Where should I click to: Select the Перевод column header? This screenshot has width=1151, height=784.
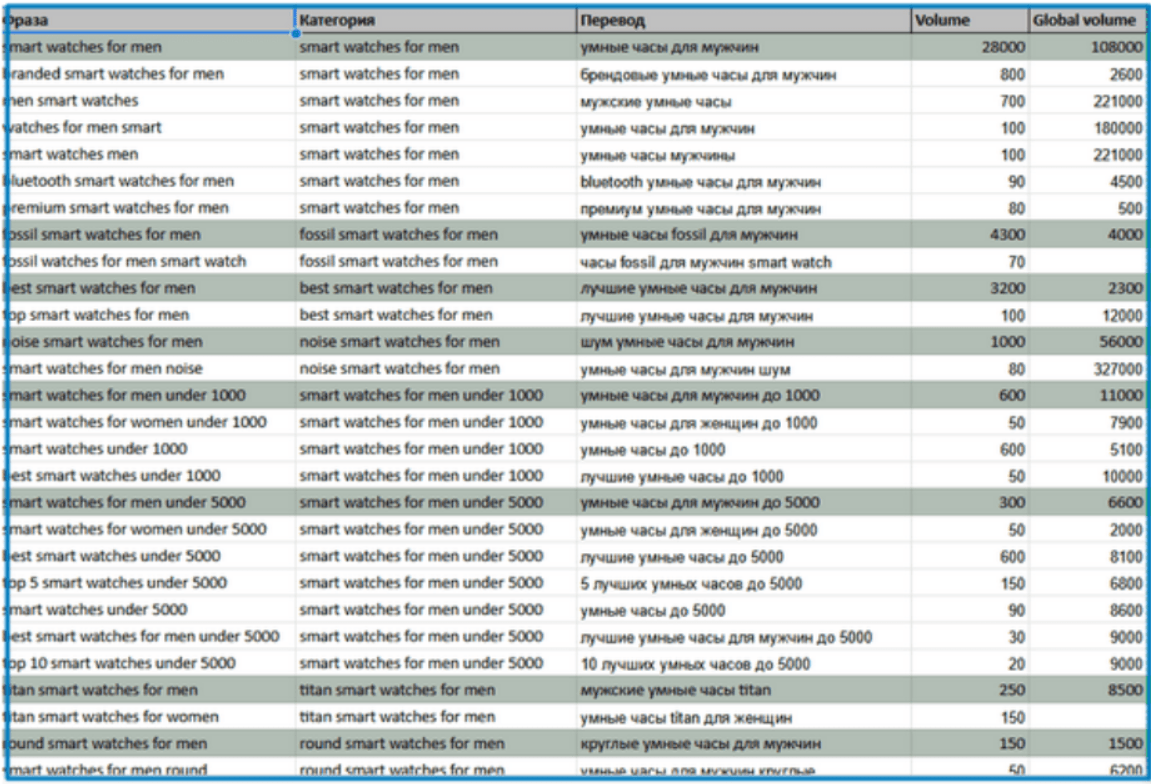[744, 20]
